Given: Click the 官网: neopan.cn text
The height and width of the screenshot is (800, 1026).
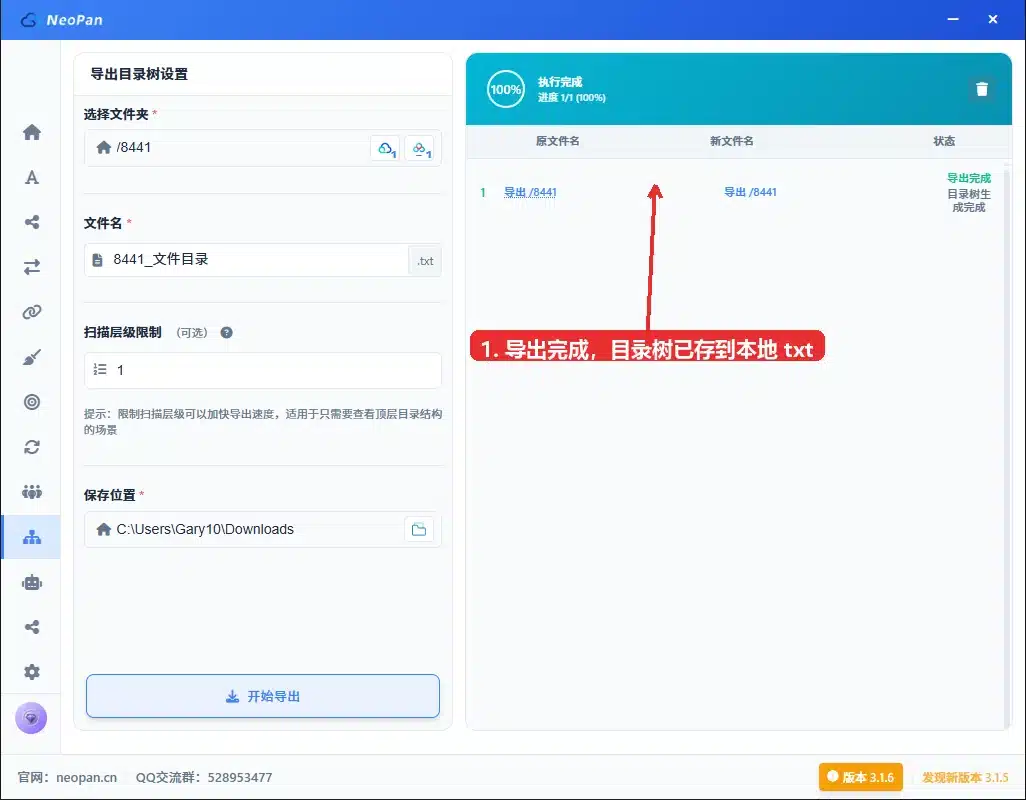Looking at the screenshot, I should tap(67, 777).
